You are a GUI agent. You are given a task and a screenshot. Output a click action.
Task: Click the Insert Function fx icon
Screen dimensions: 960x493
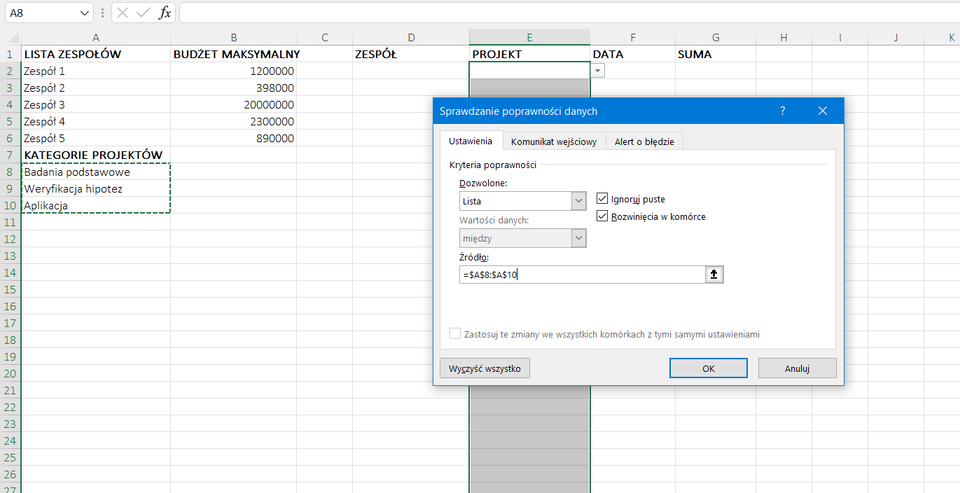(165, 14)
